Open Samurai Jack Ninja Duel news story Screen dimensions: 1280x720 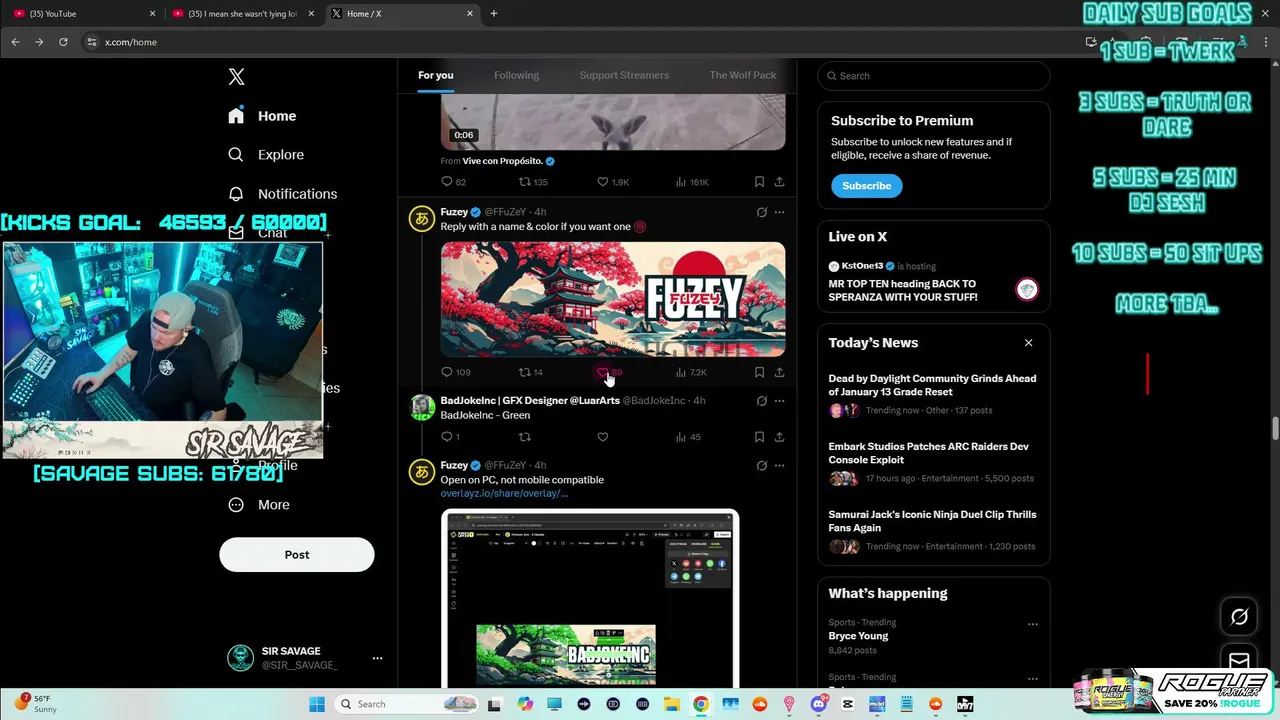coord(933,530)
